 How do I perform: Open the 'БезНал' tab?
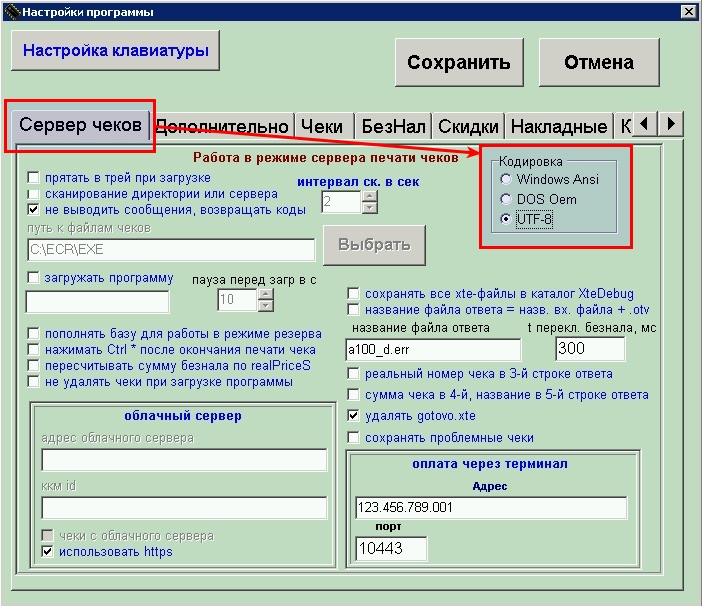393,127
